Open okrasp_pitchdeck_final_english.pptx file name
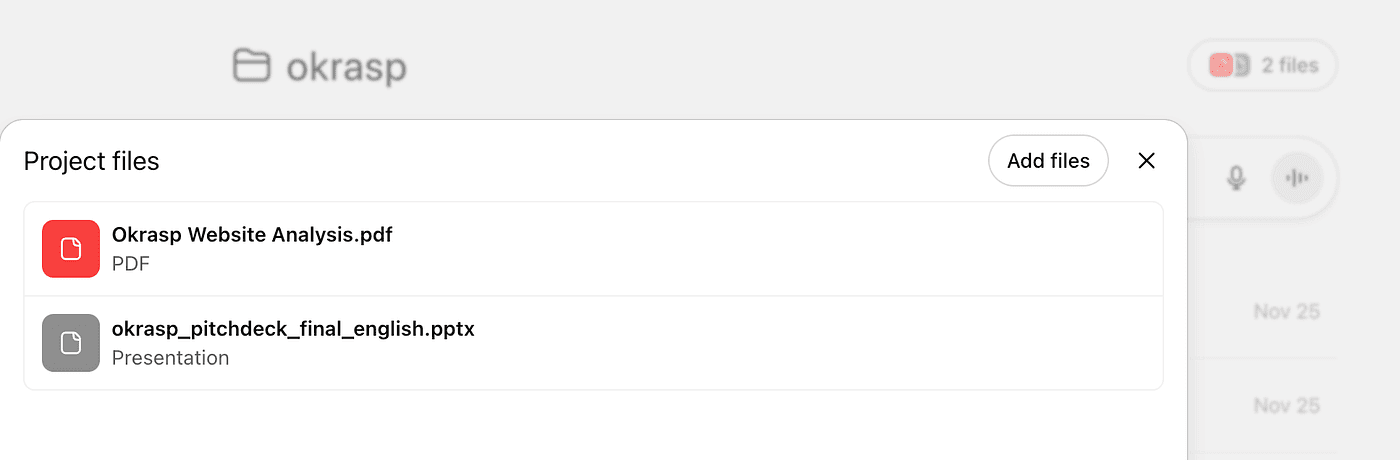 pos(293,329)
